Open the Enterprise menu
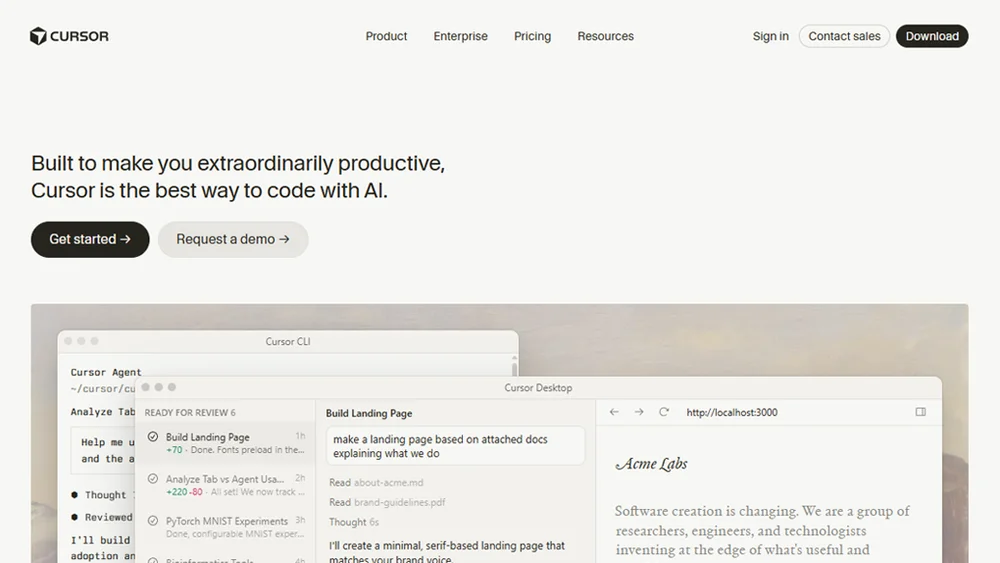Viewport: 1000px width, 563px height. click(x=460, y=36)
